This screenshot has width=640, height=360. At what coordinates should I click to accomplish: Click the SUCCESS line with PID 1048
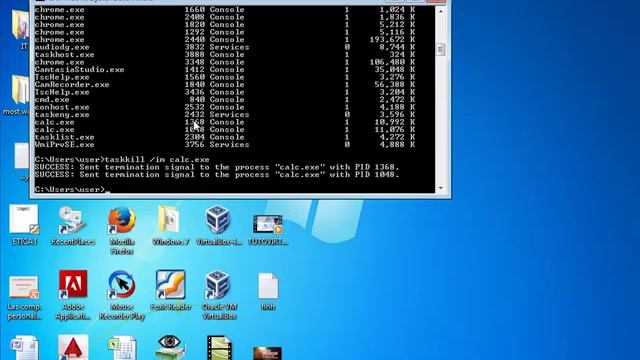pyautogui.click(x=217, y=174)
